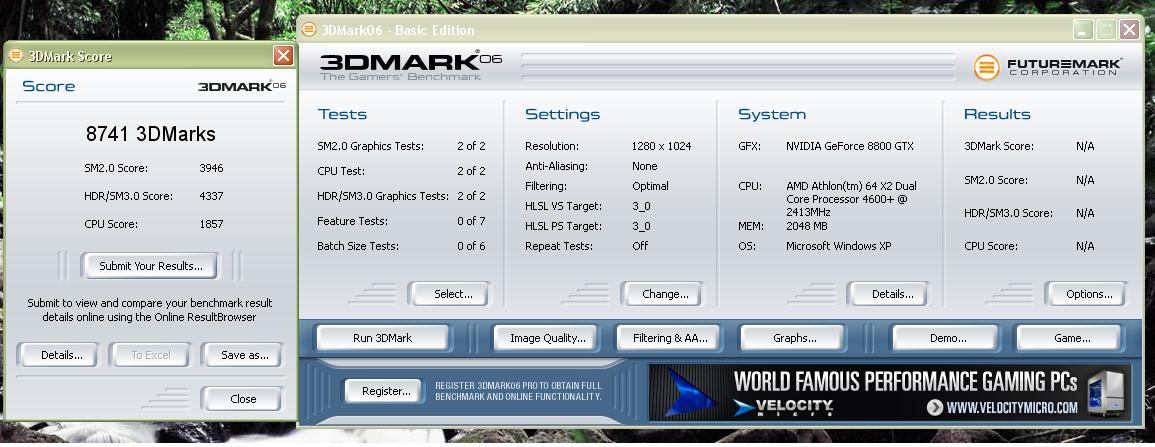Click the Register 3DMark06 Pro description text

click(519, 391)
